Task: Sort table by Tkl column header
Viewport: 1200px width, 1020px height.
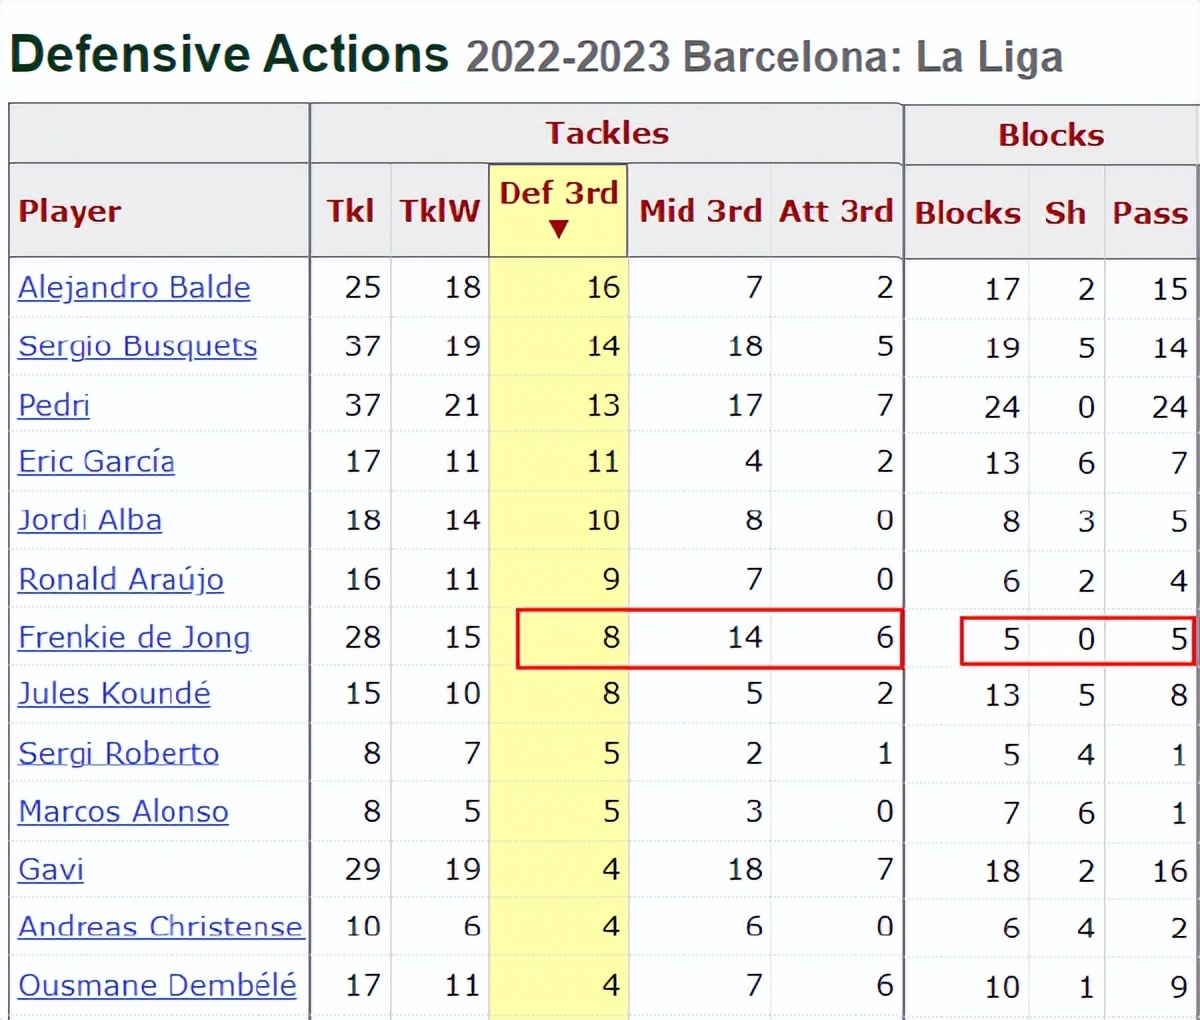Action: coord(350,211)
